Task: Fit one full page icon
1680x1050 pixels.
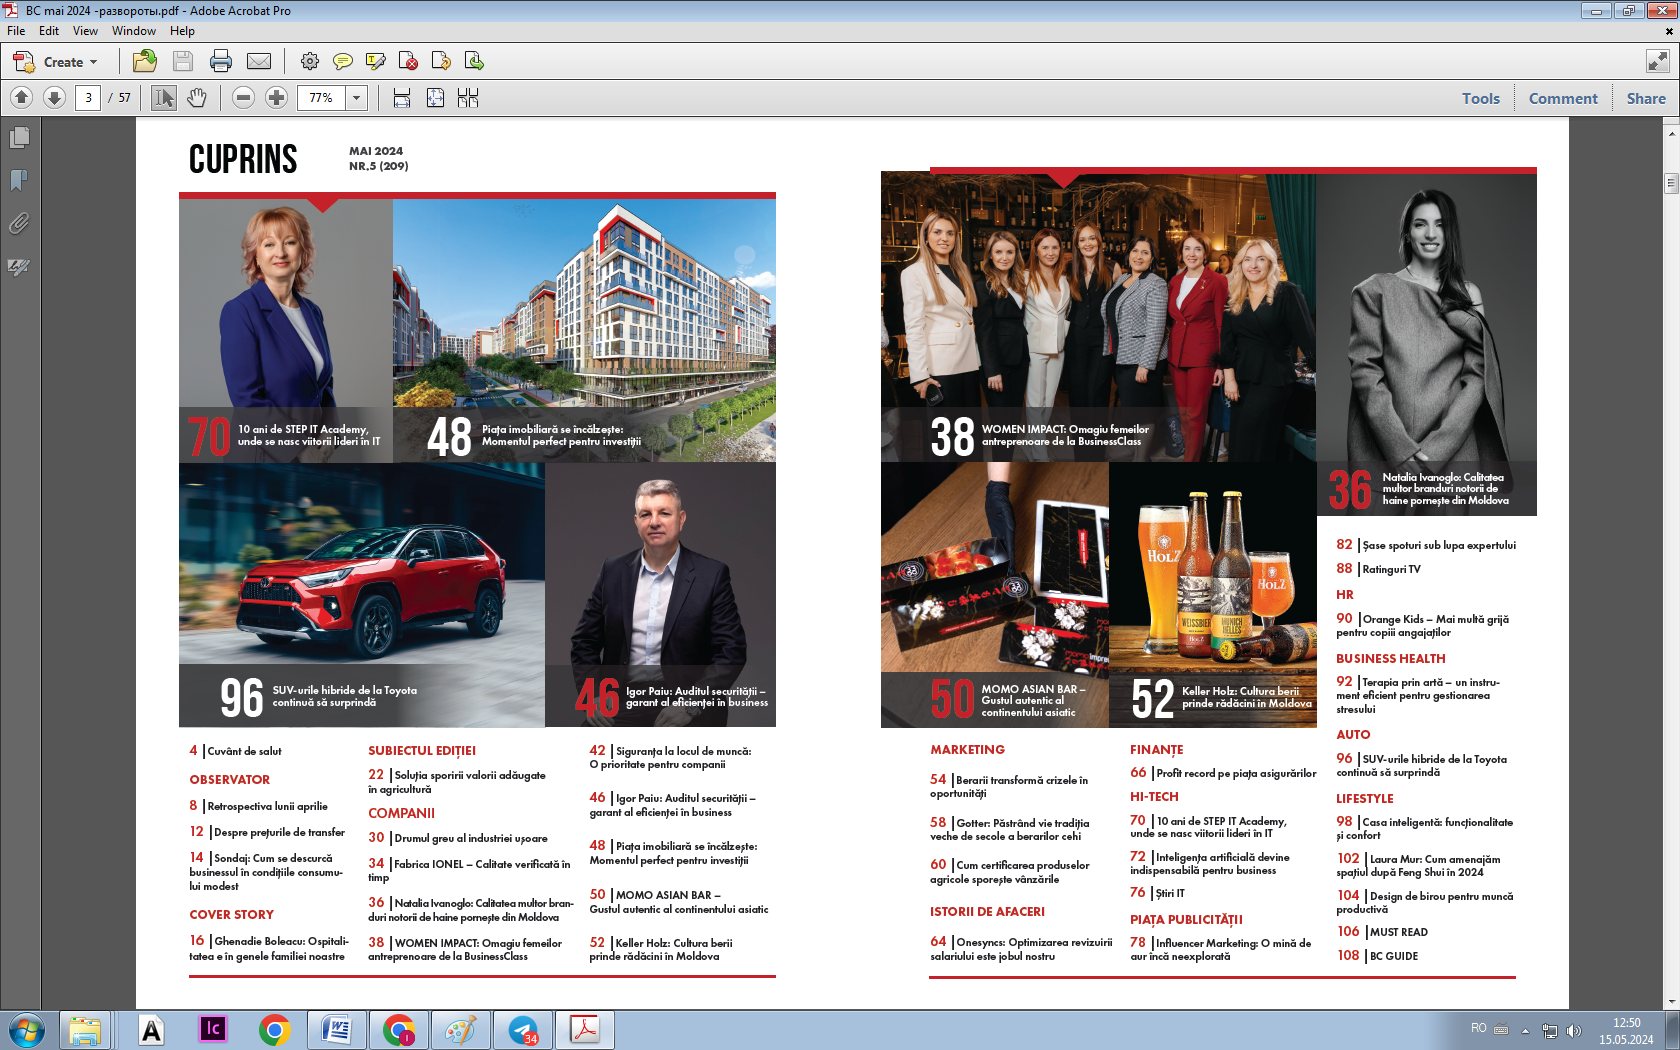Action: click(435, 98)
